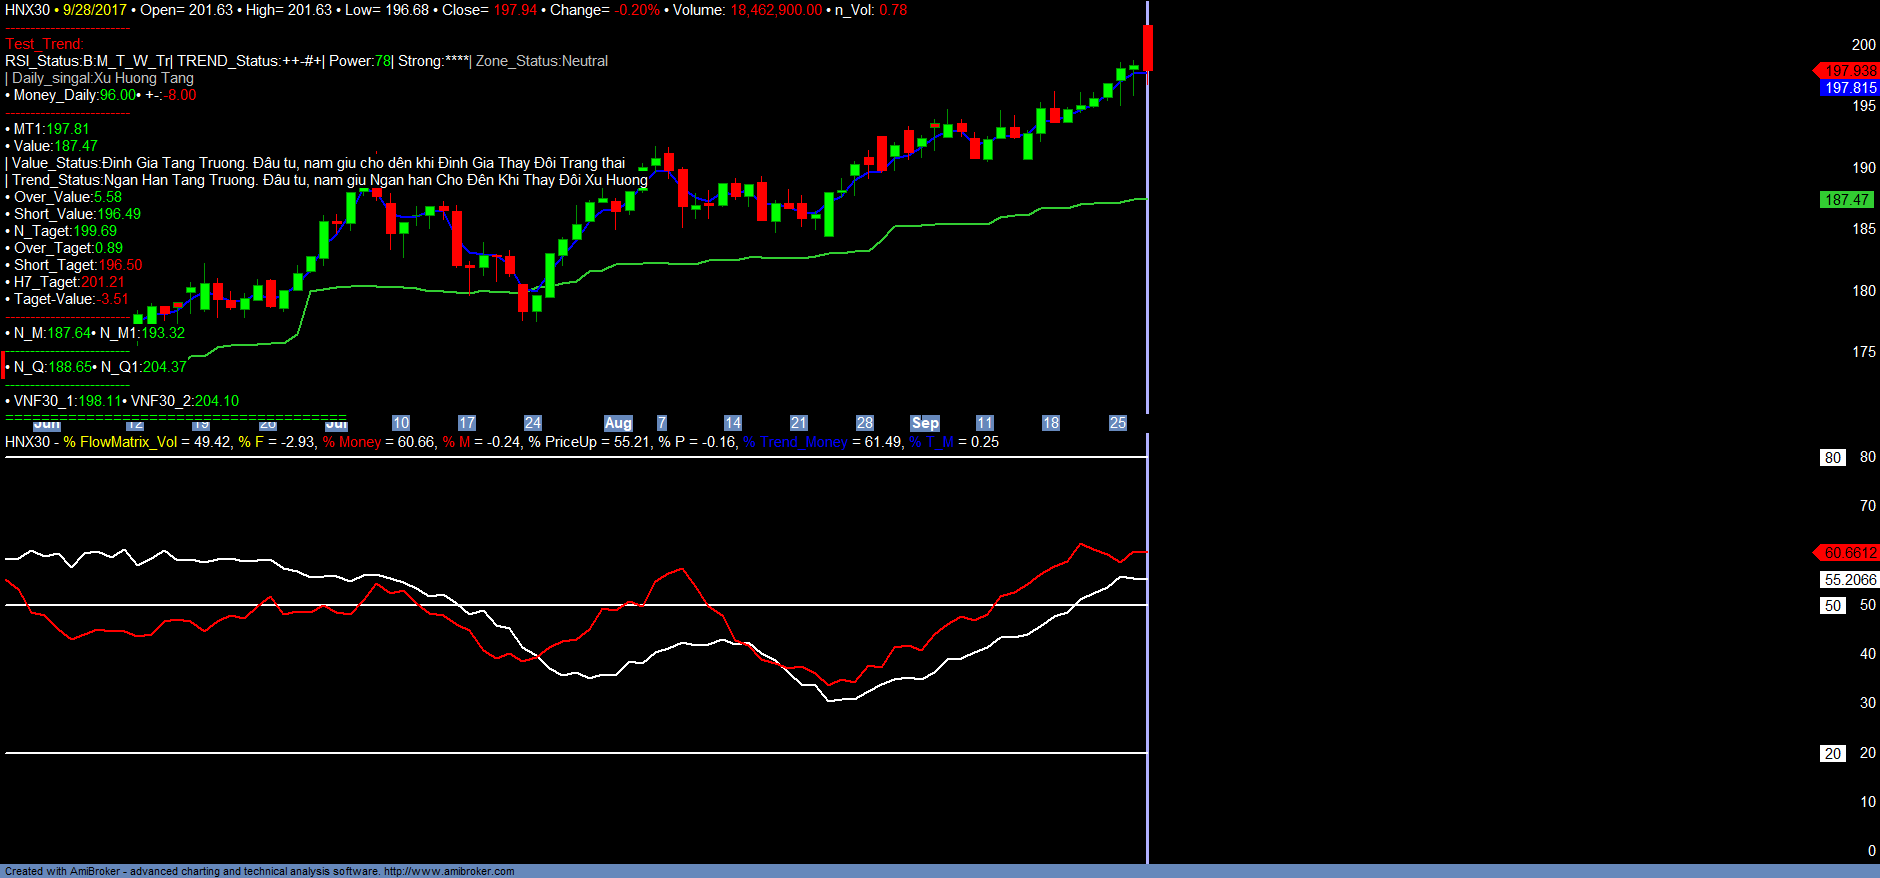Select date marker 10 on the time axis
This screenshot has width=1880, height=878.
[401, 423]
